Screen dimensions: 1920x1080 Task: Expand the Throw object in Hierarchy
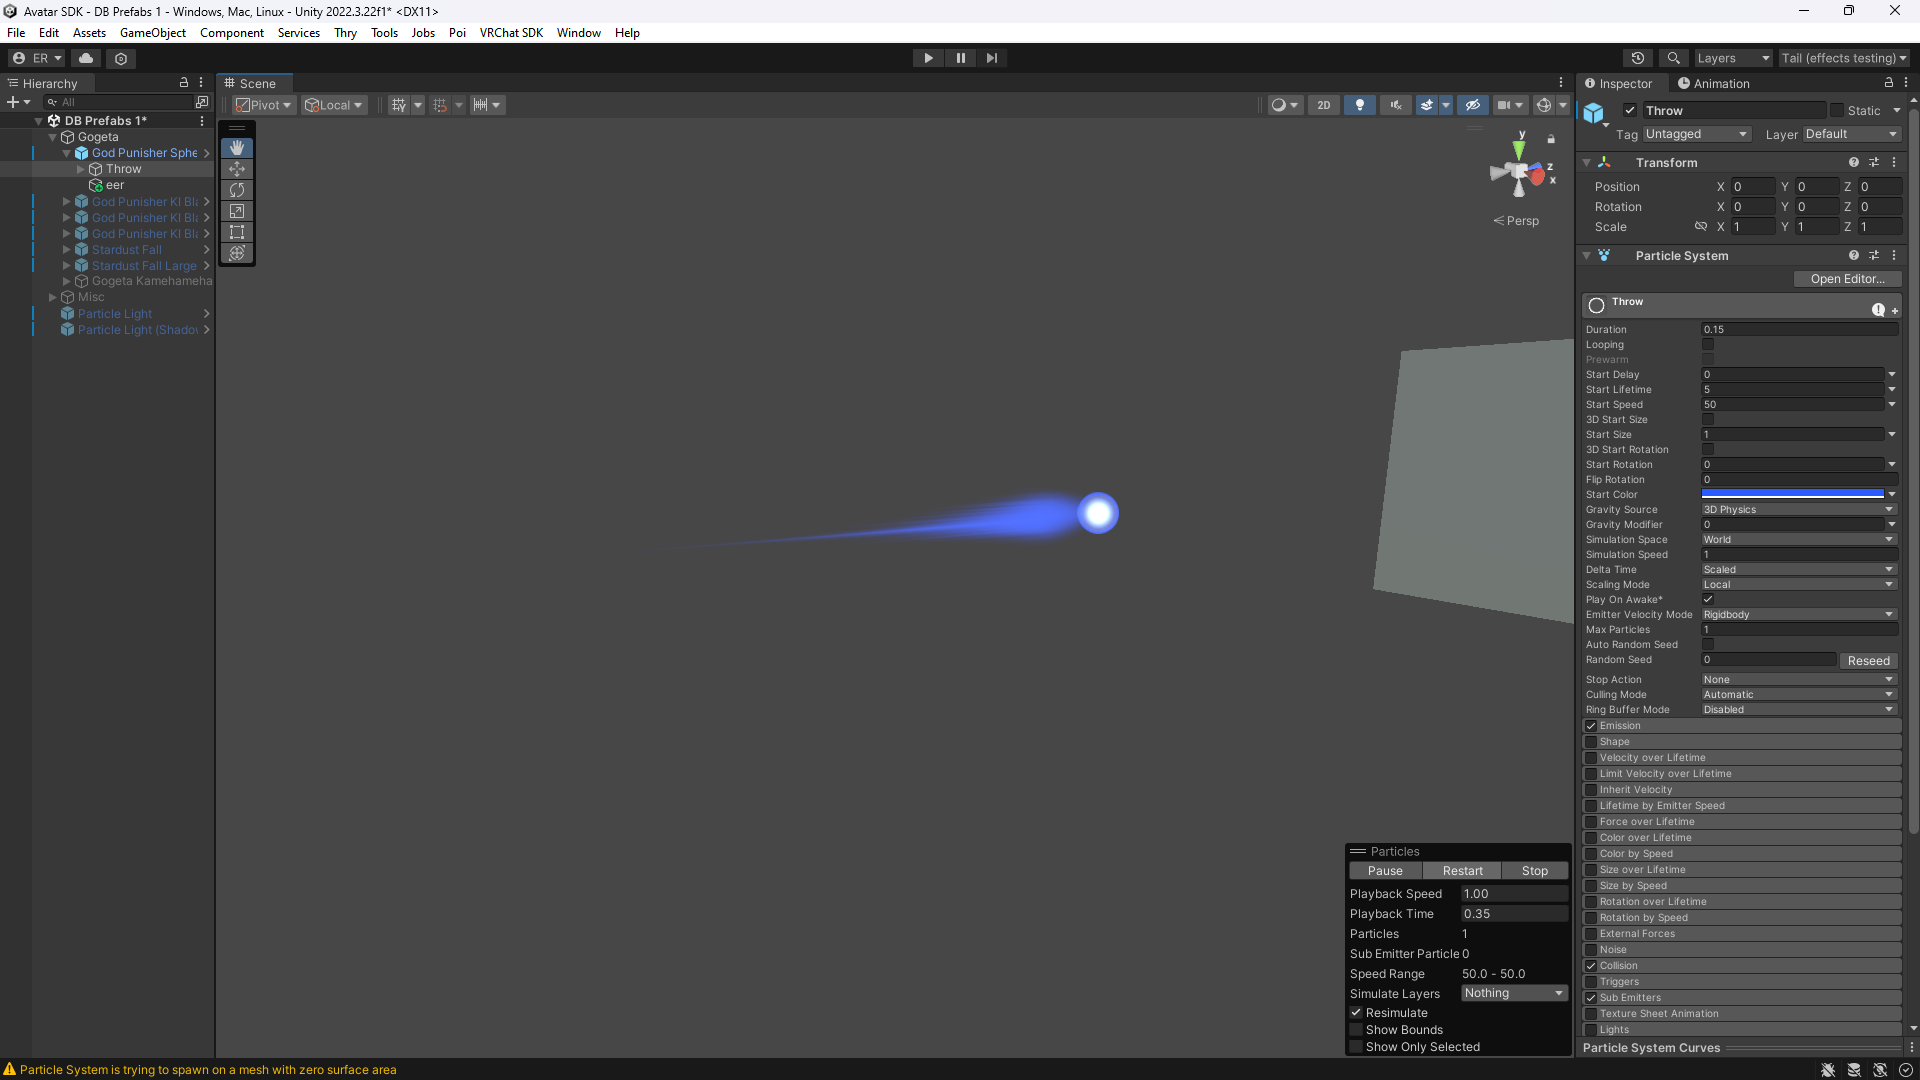81,169
